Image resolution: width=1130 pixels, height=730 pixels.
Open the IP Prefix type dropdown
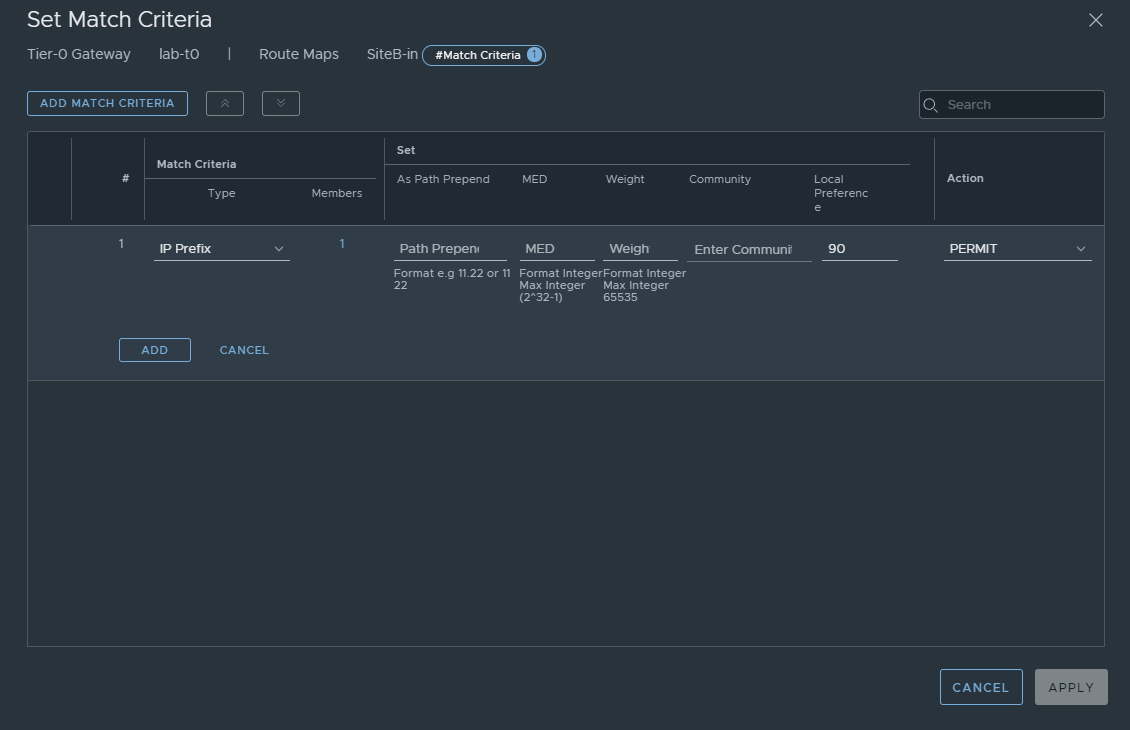(222, 249)
